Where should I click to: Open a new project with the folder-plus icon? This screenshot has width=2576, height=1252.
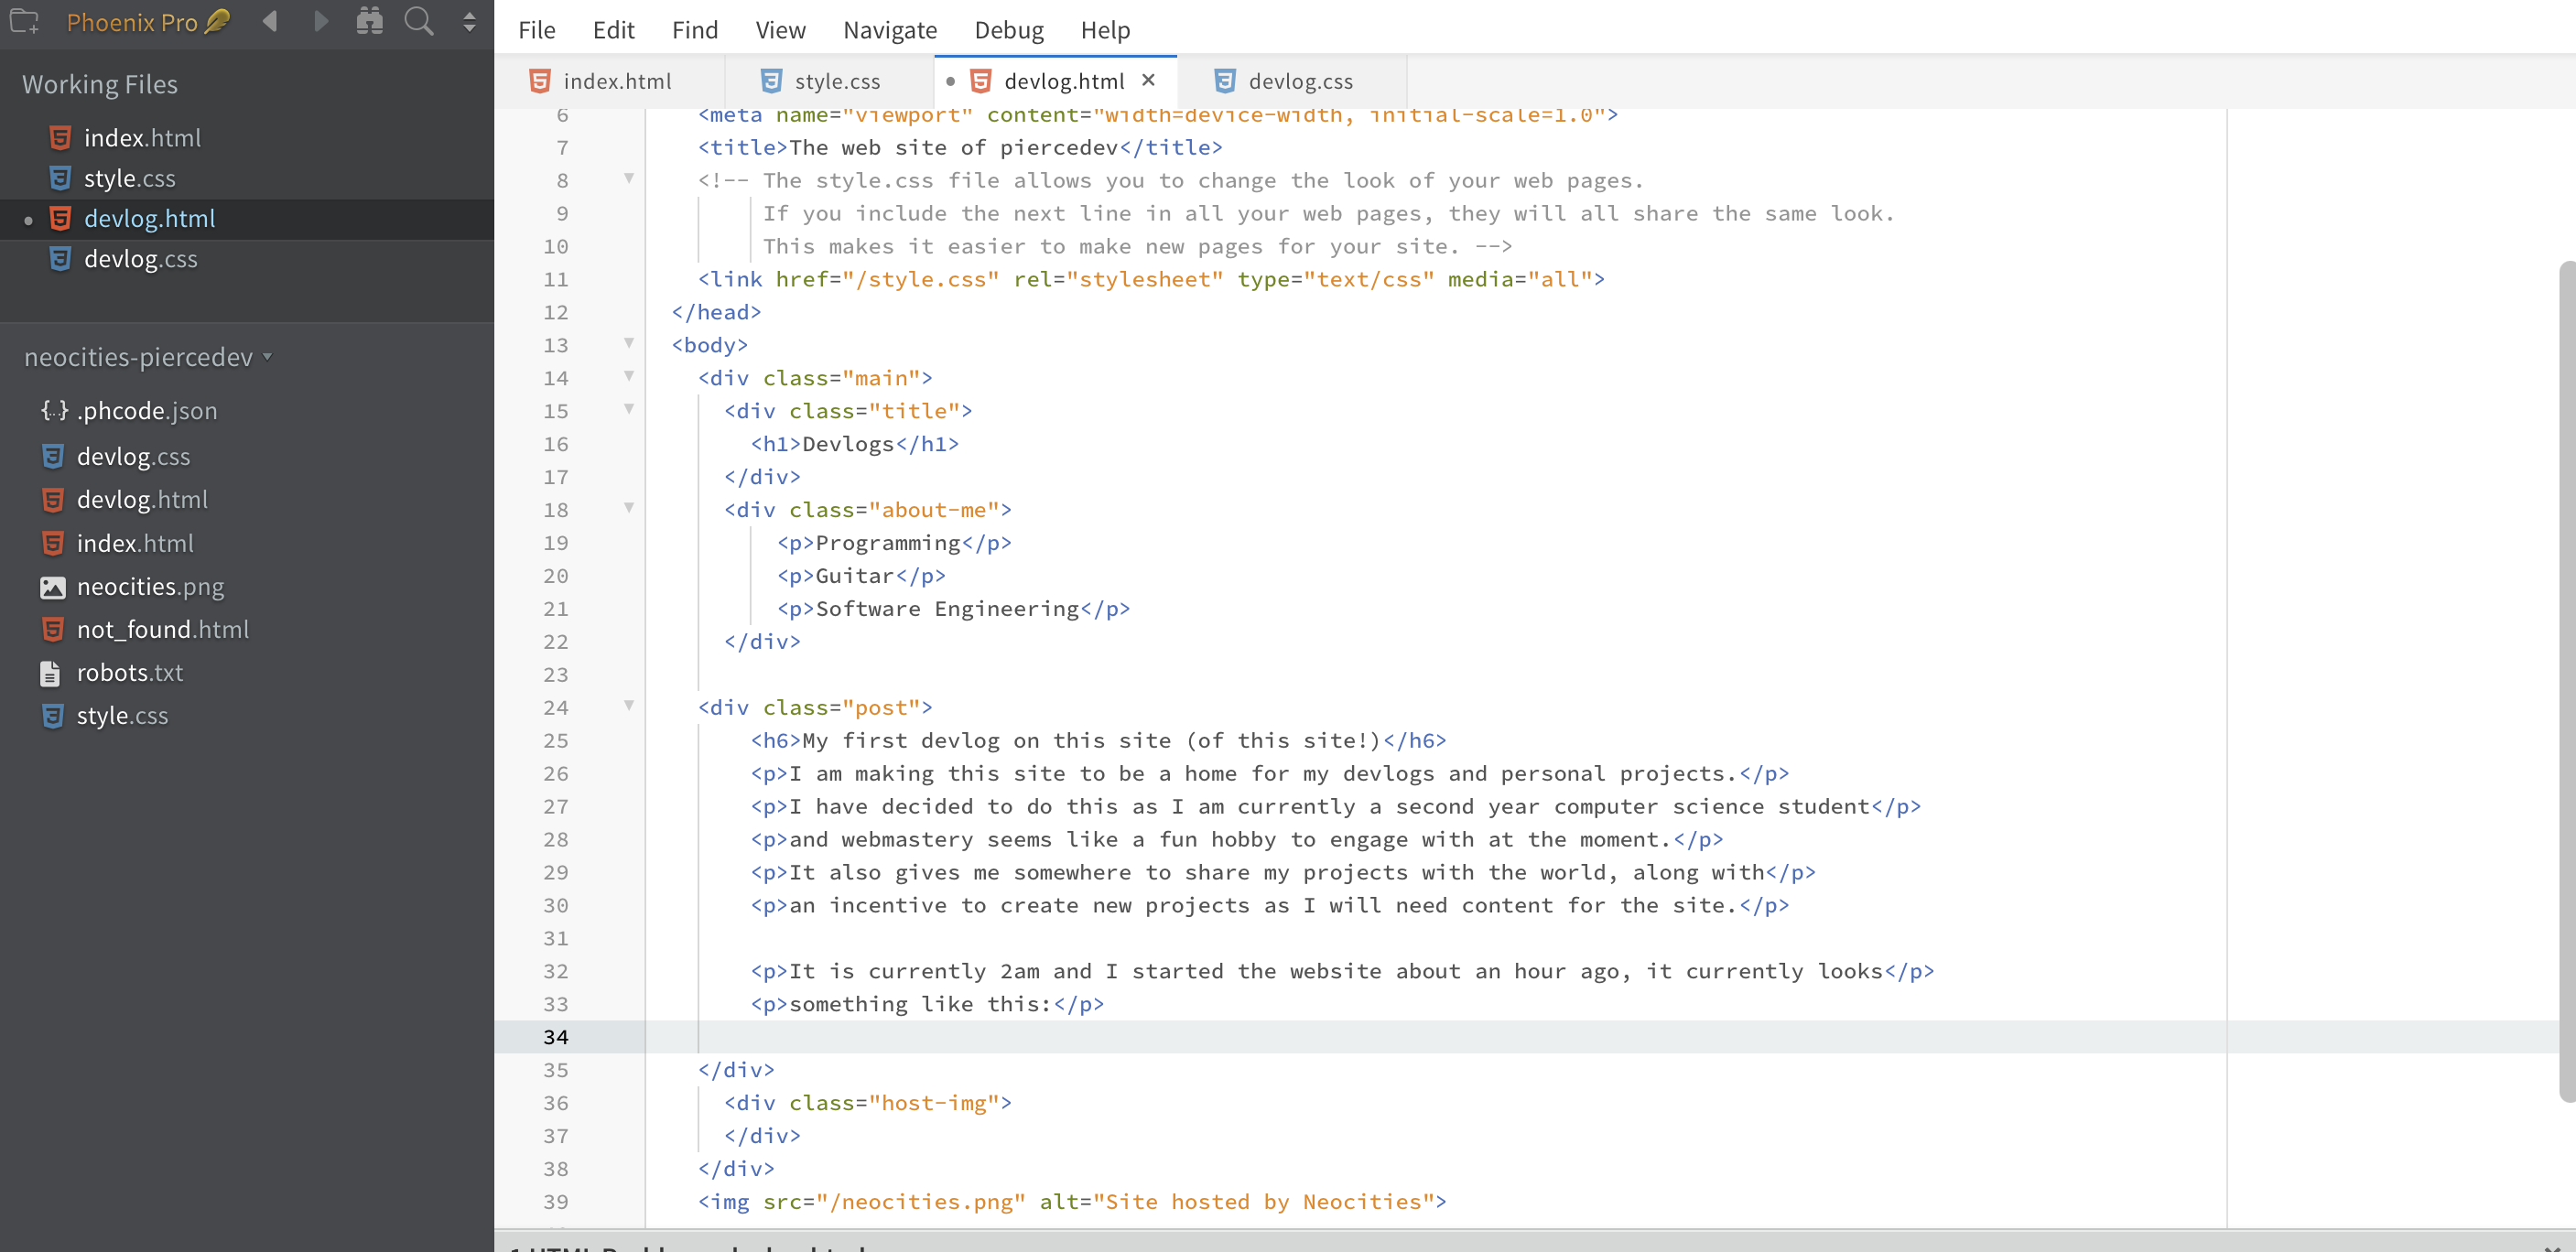tap(24, 22)
